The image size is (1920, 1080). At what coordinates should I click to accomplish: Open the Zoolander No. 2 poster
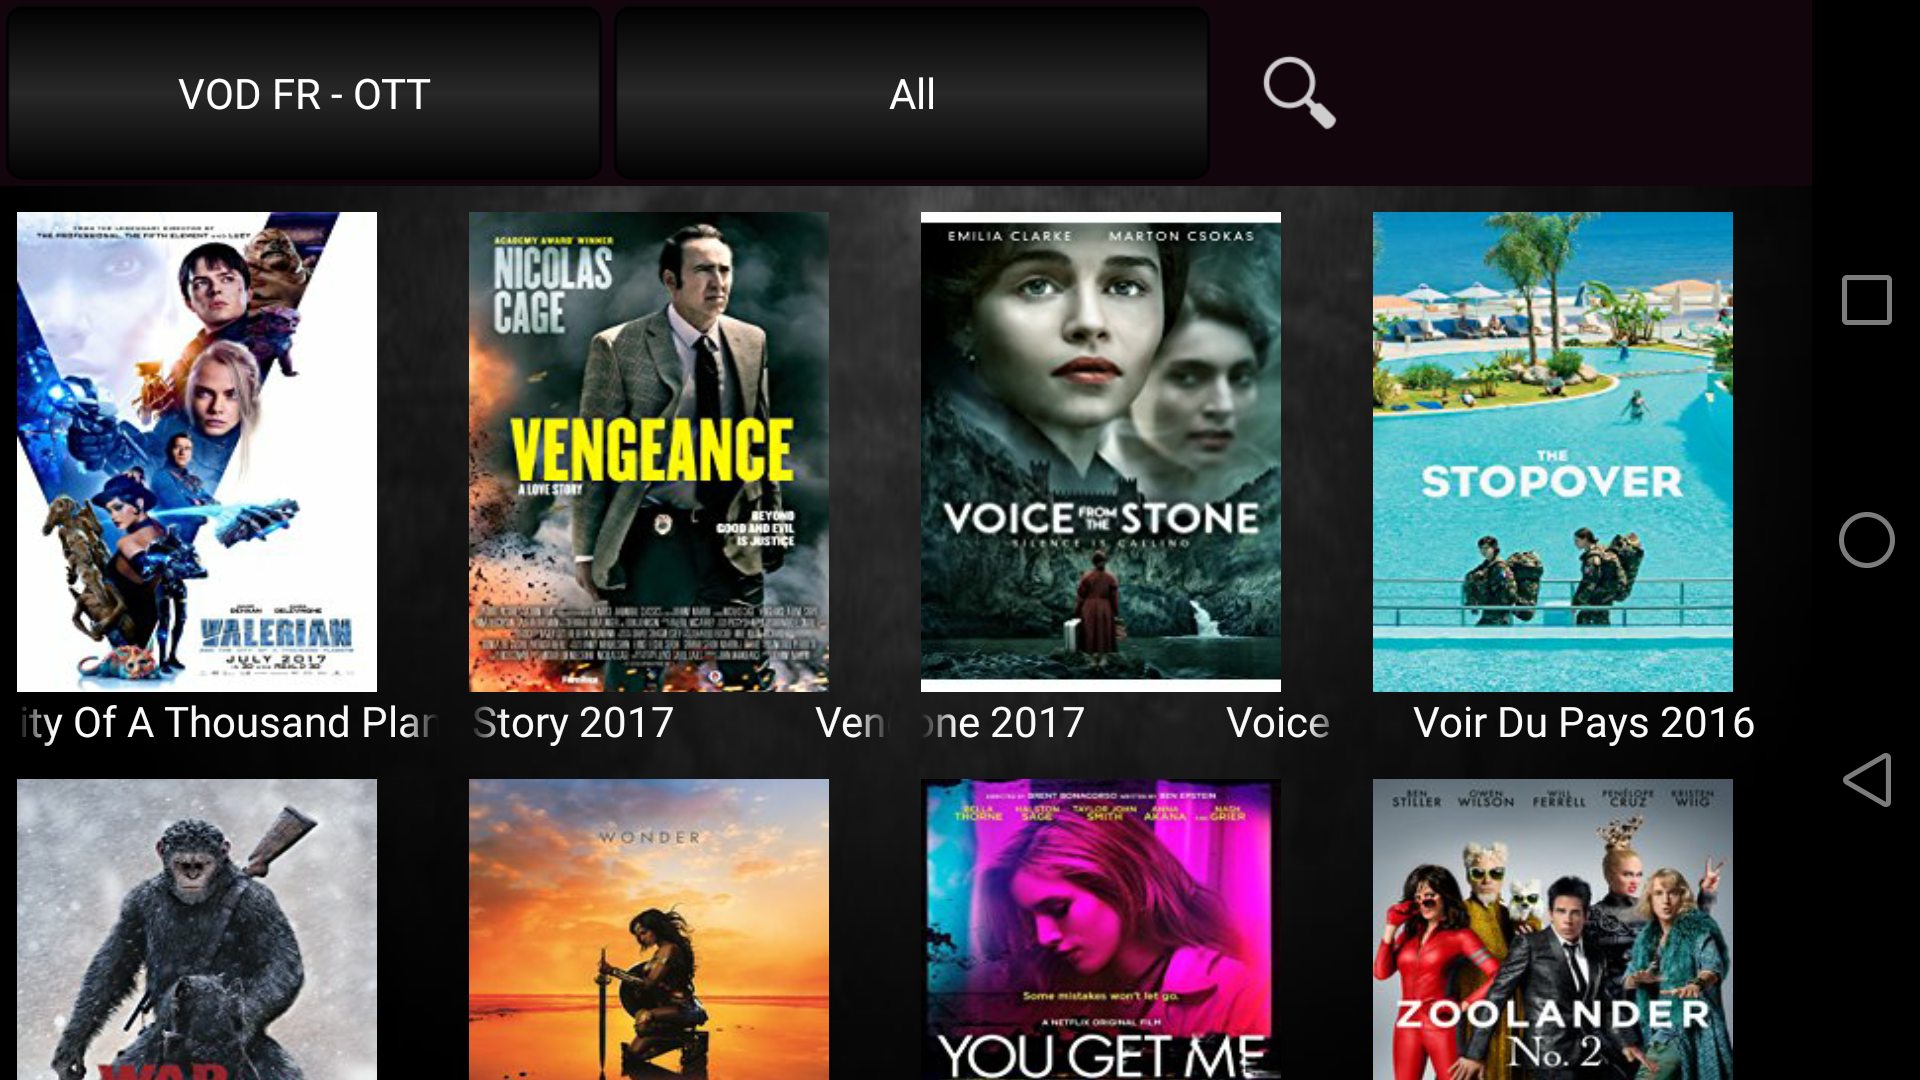tap(1553, 930)
